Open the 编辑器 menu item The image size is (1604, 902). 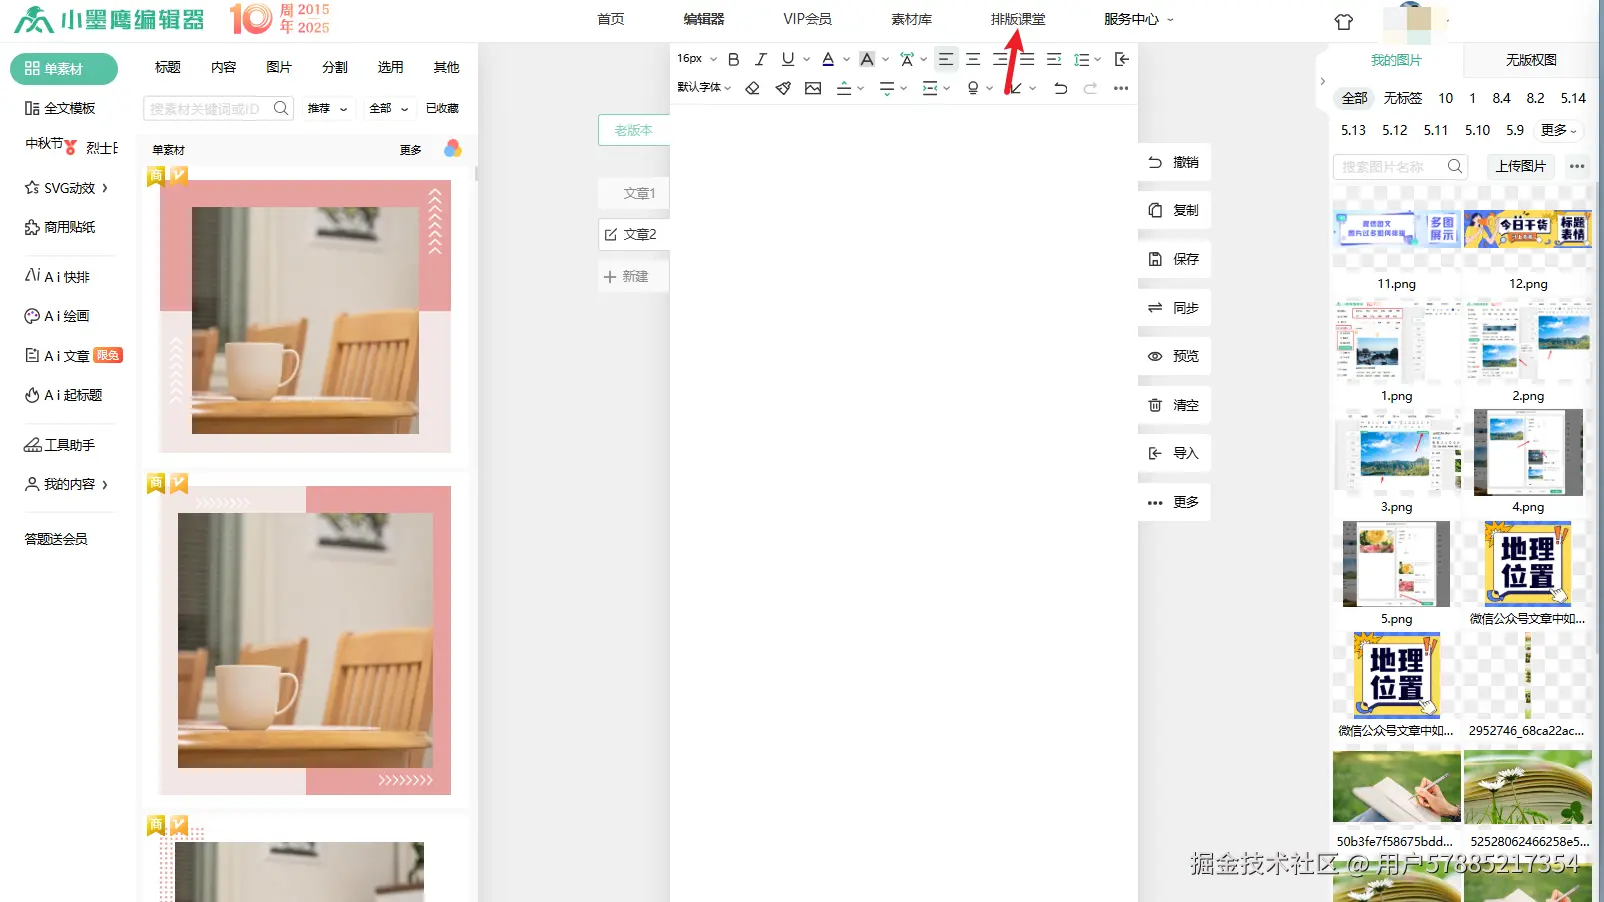[x=704, y=19]
